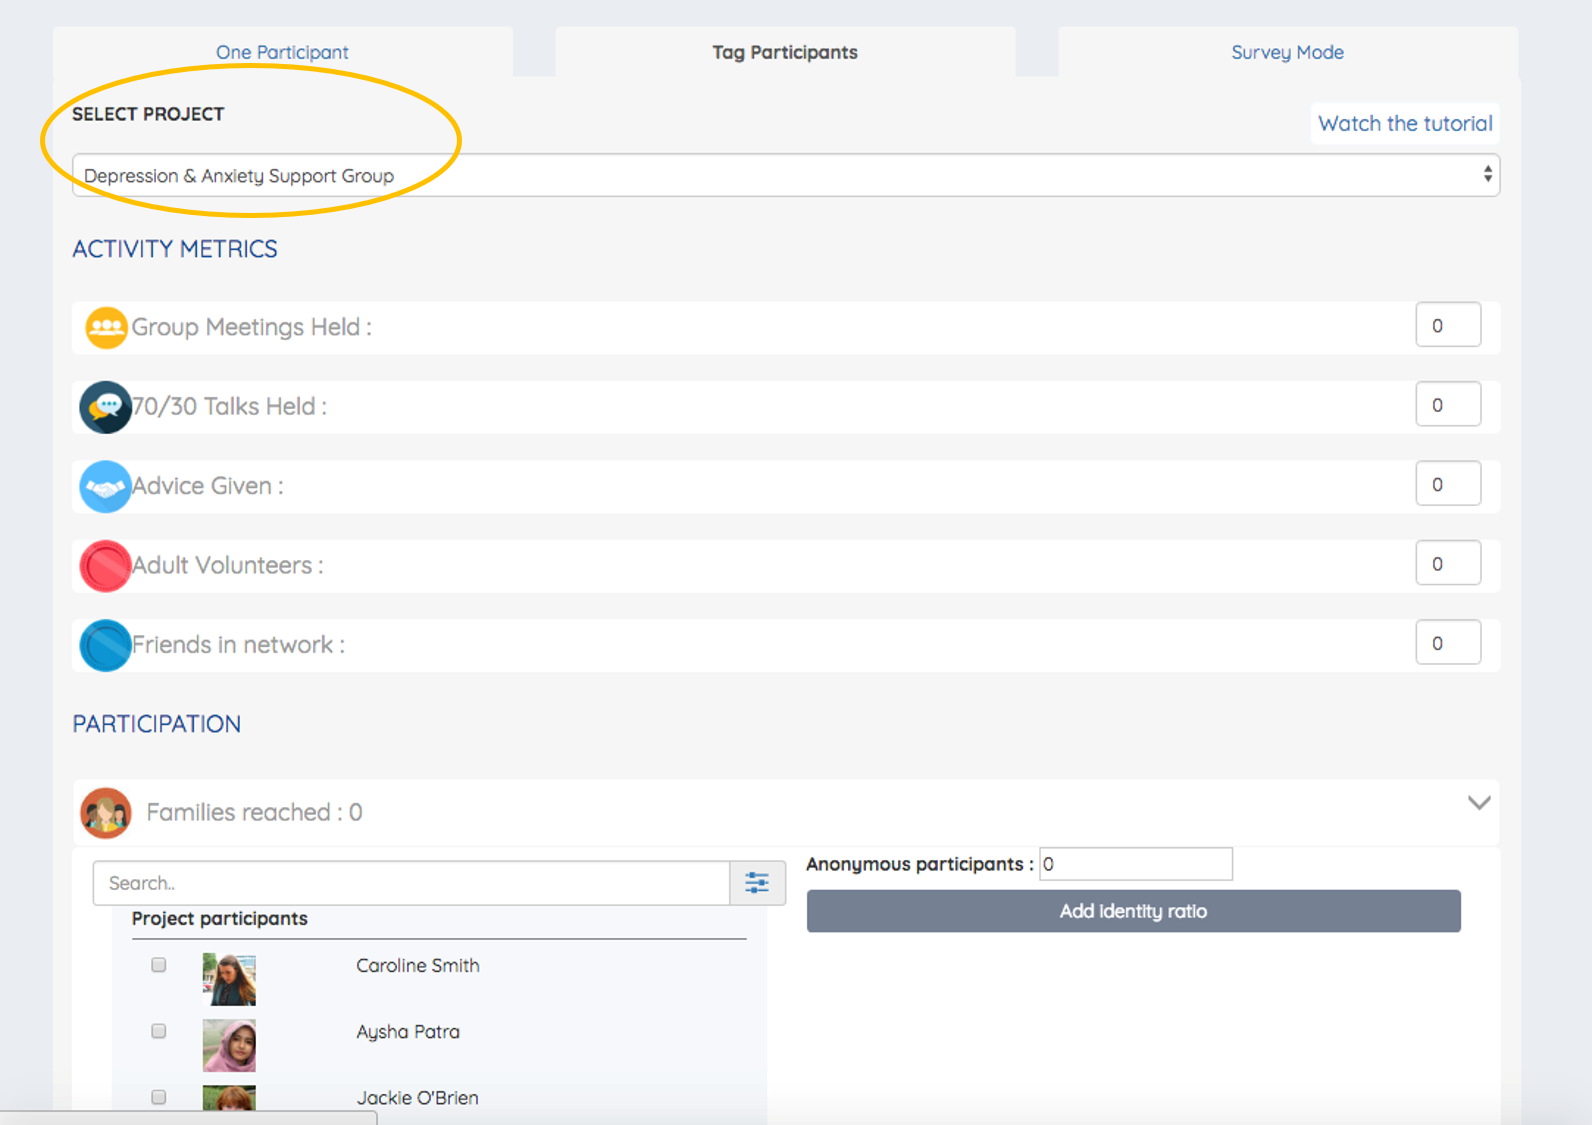Collapse the Families reached section chevron
Image resolution: width=1592 pixels, height=1125 pixels.
coord(1479,803)
